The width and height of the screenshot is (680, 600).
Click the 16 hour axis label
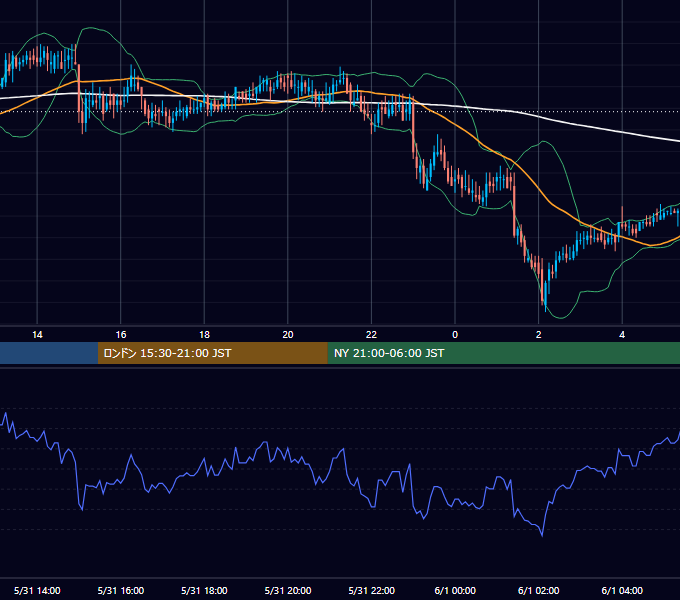(x=121, y=335)
